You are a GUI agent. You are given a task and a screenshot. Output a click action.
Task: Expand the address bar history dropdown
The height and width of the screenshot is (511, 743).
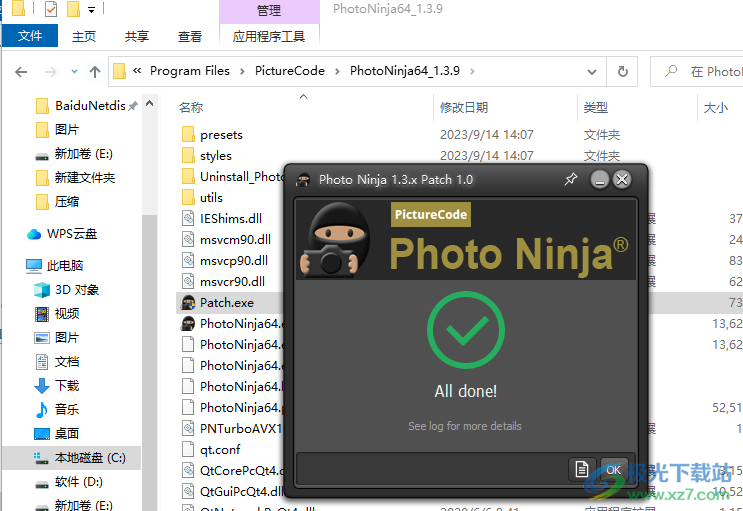[592, 72]
